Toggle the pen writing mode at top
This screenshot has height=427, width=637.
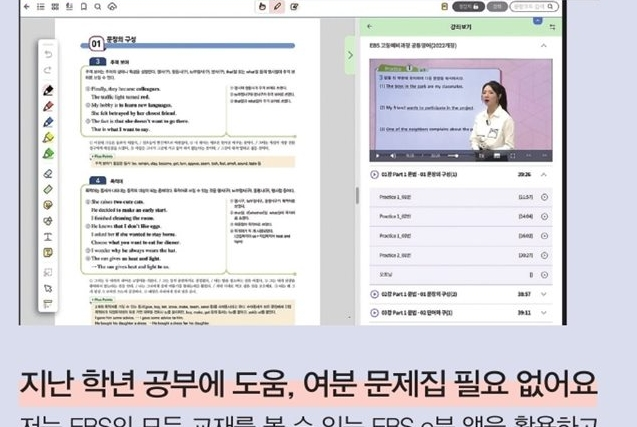(x=278, y=7)
